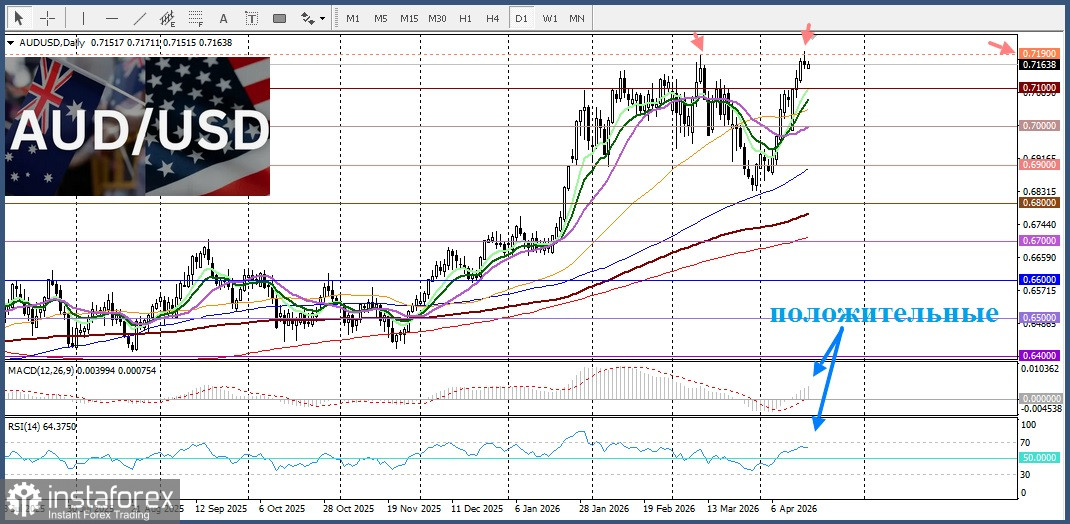Click the rectangle shape tool

click(x=279, y=18)
